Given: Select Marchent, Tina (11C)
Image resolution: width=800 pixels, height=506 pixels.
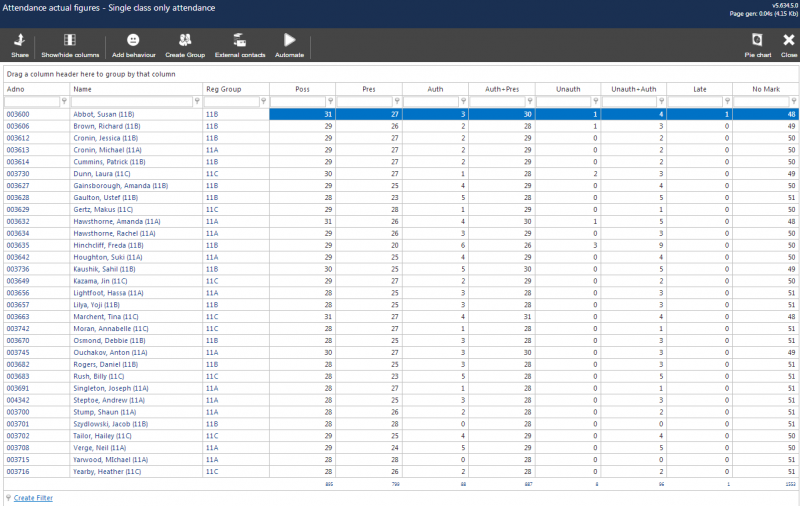Looking at the screenshot, I should [106, 317].
